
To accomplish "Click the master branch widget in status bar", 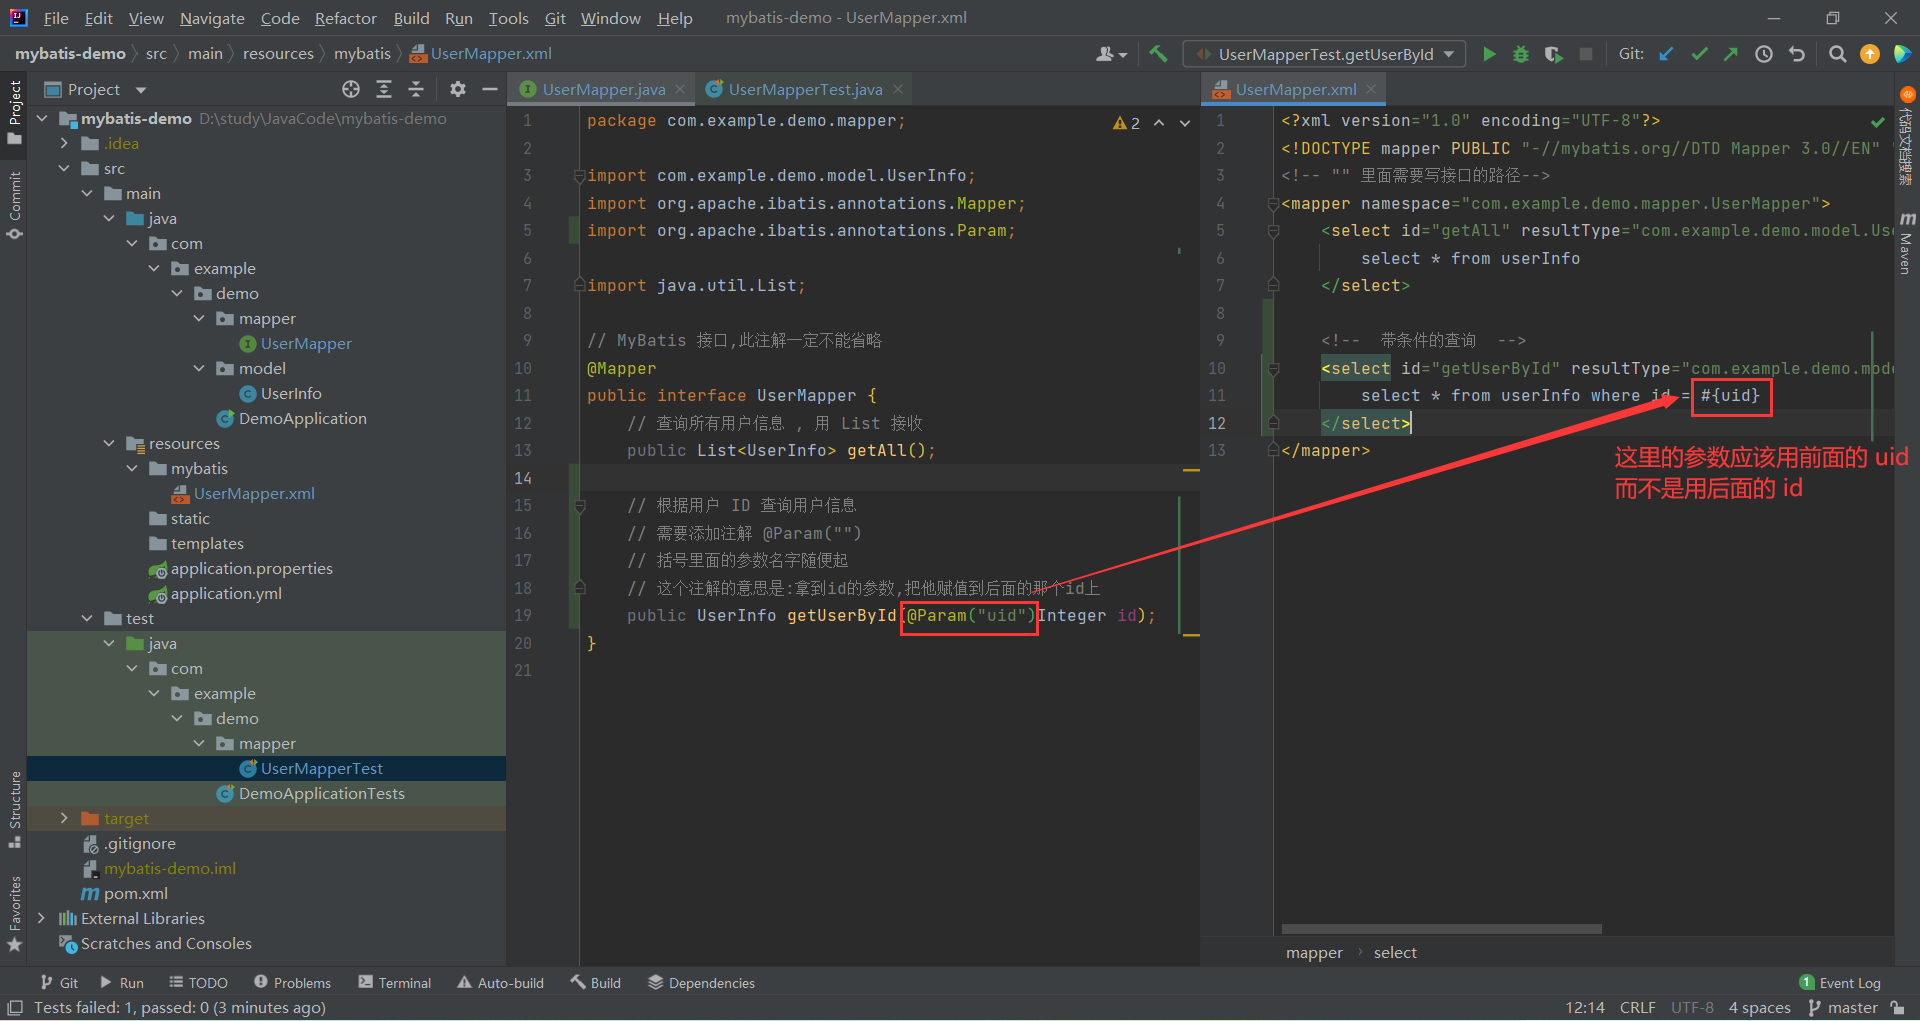I will 1844,1007.
